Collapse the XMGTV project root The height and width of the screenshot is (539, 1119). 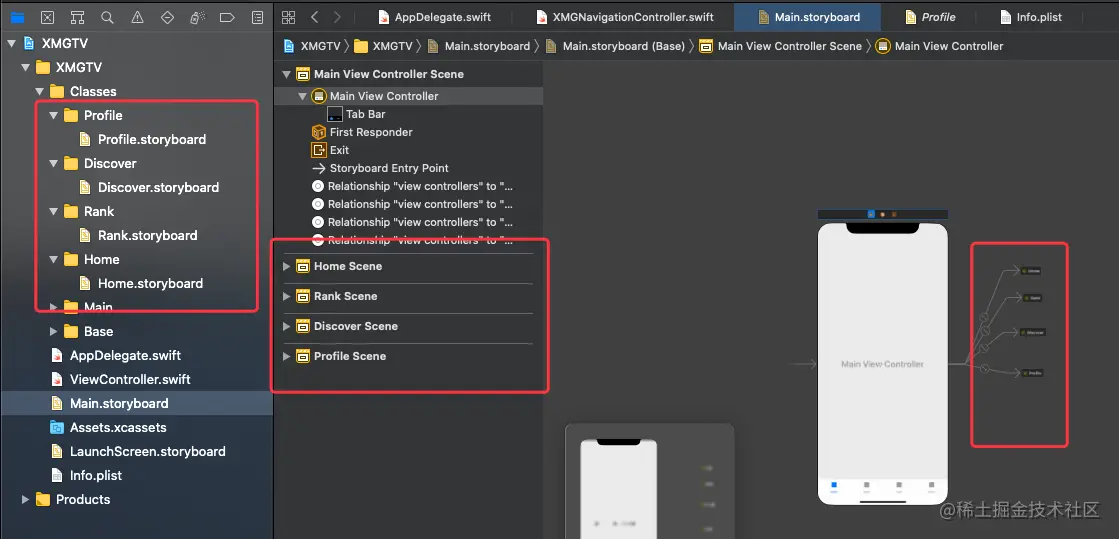pyautogui.click(x=11, y=44)
